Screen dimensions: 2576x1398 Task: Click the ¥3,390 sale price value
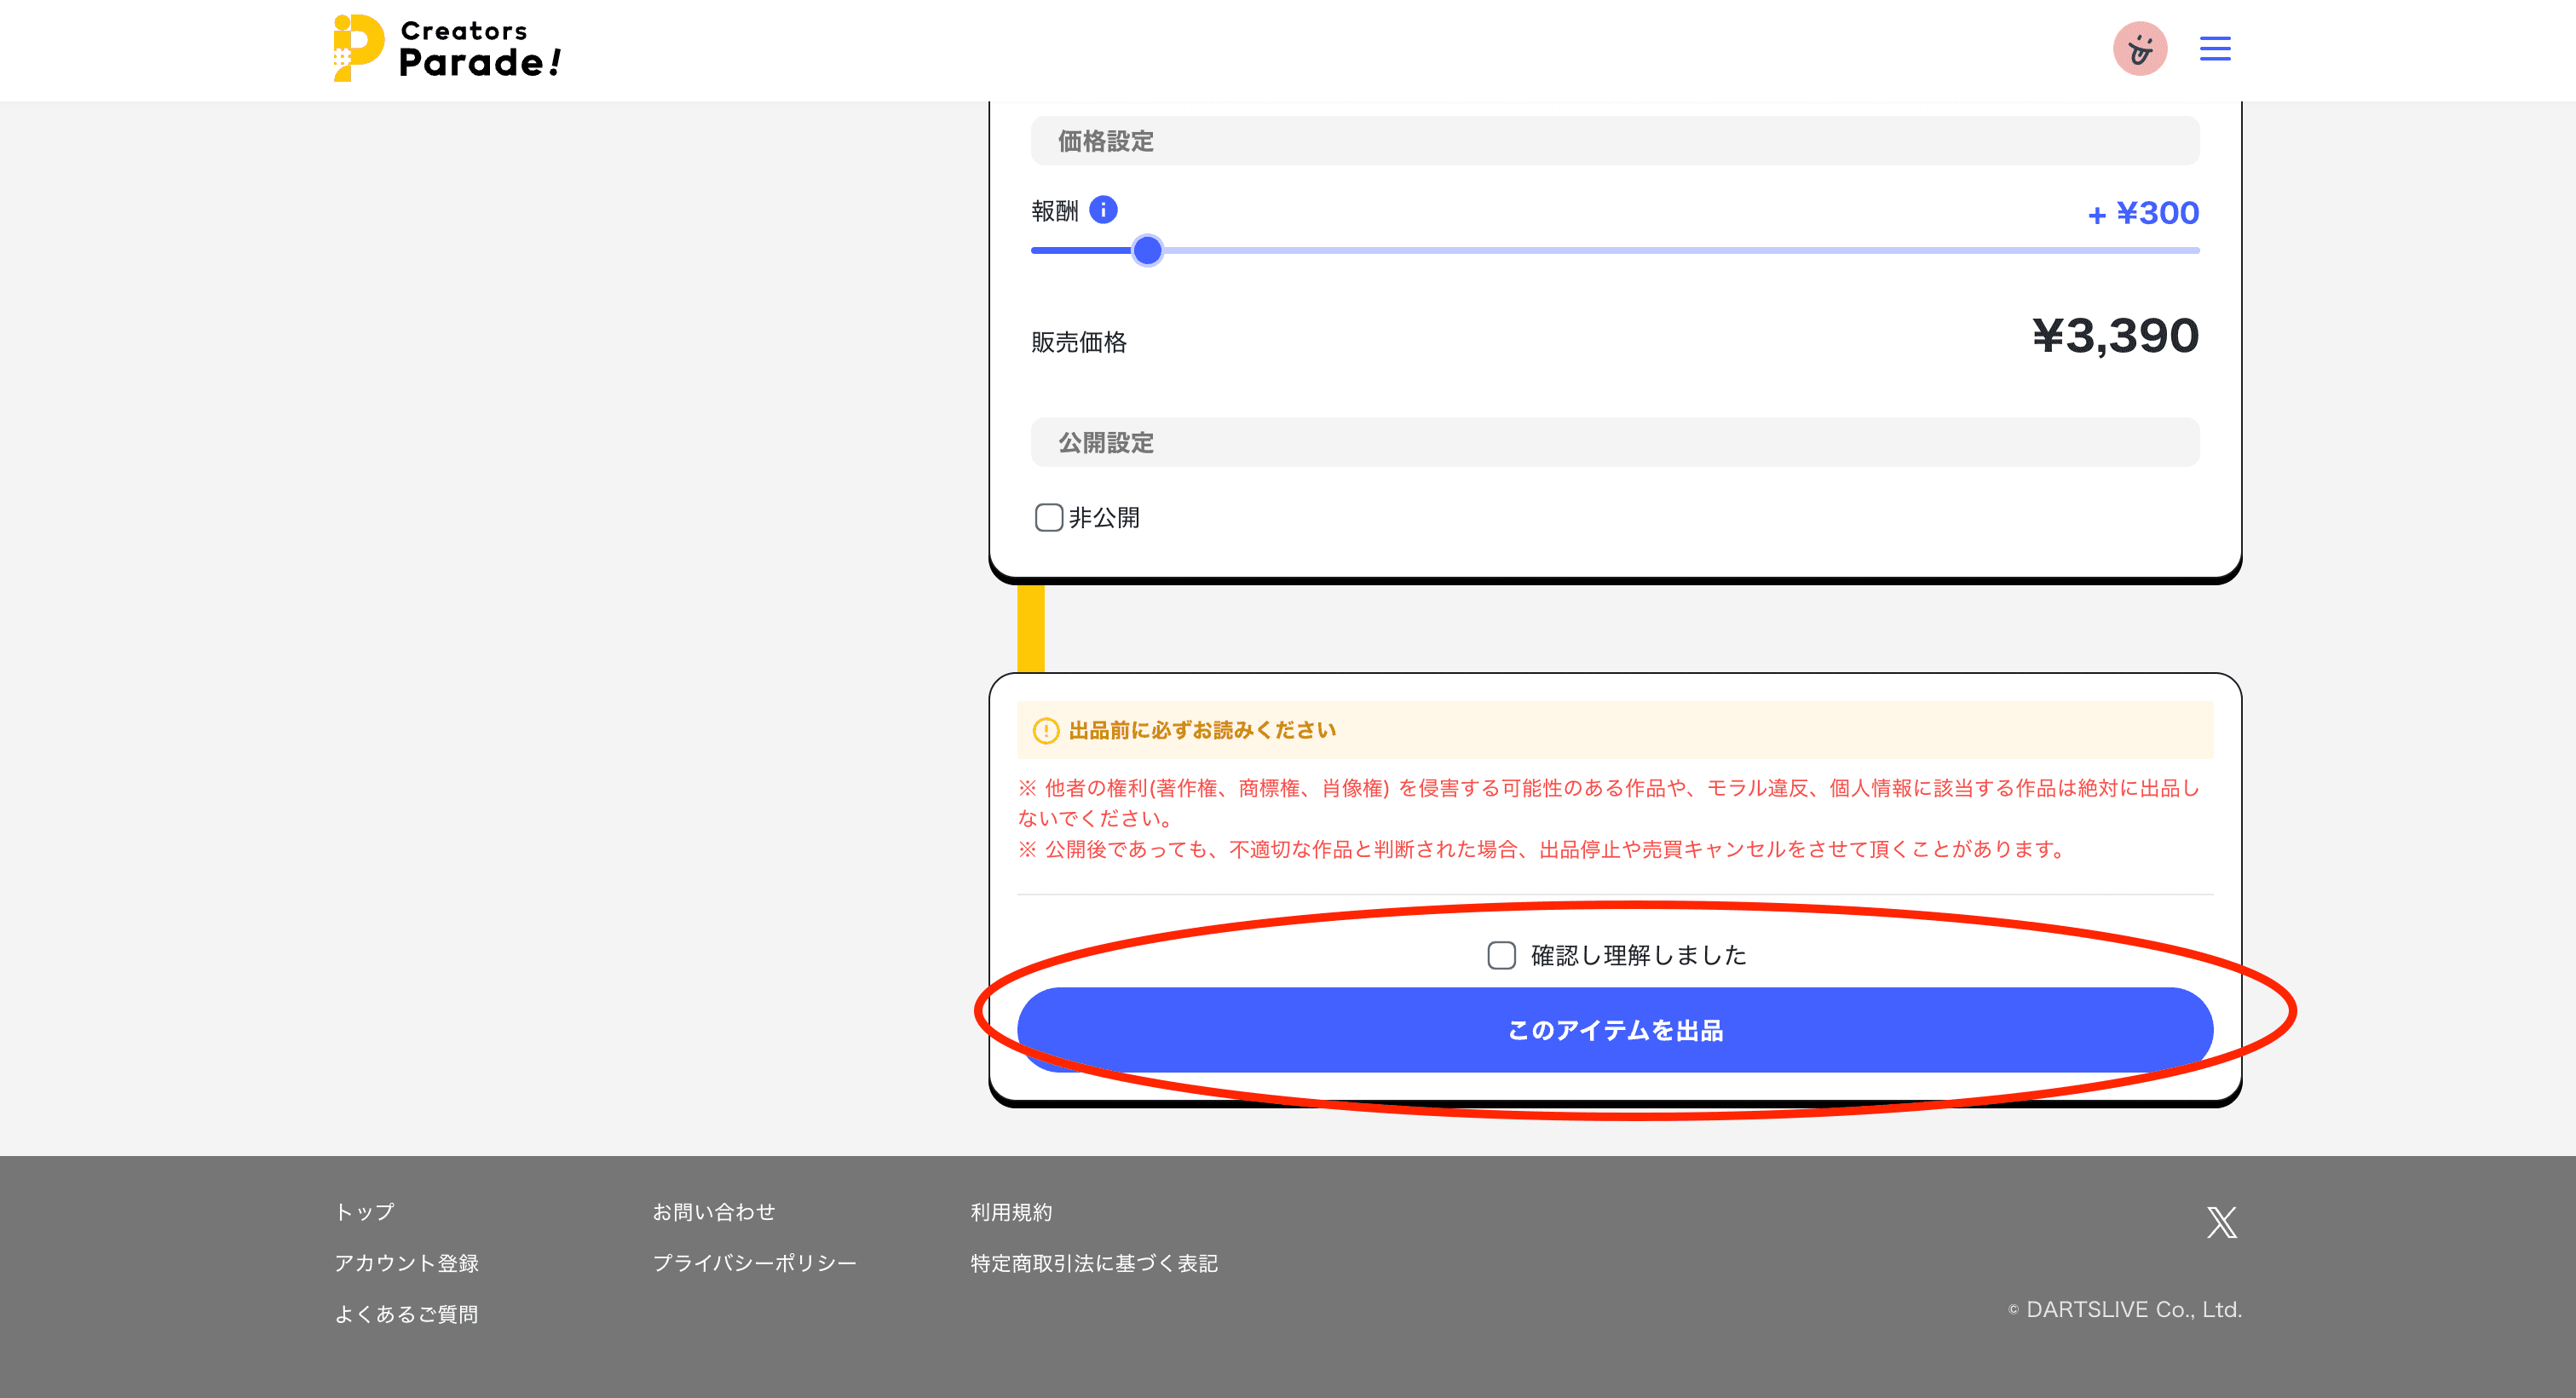tap(2114, 335)
